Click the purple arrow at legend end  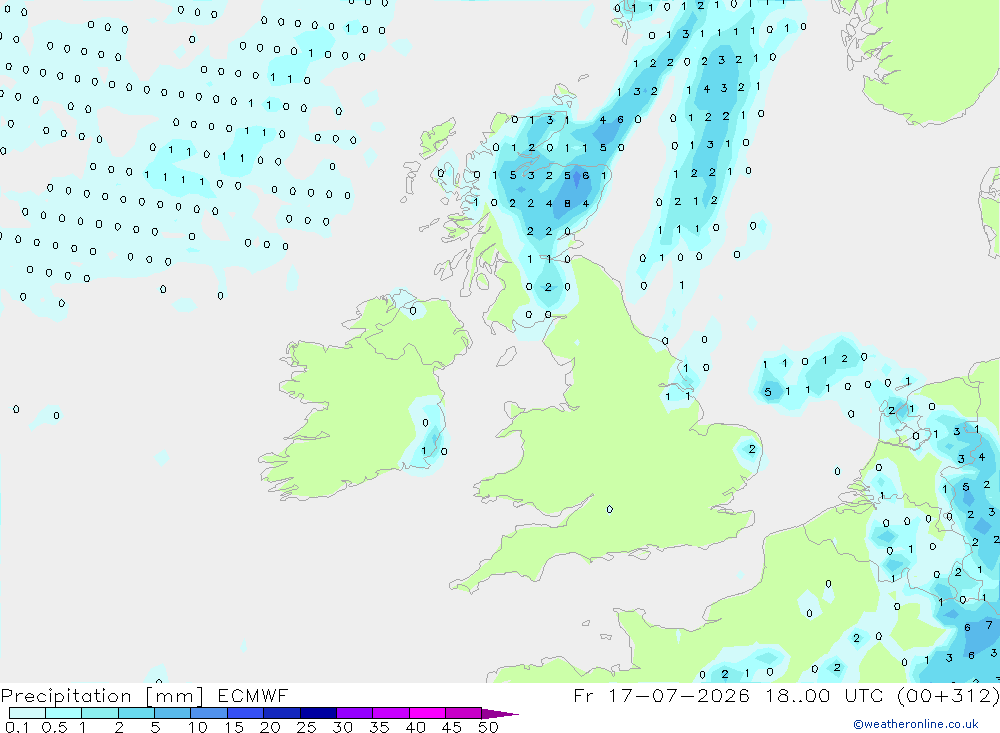point(499,713)
